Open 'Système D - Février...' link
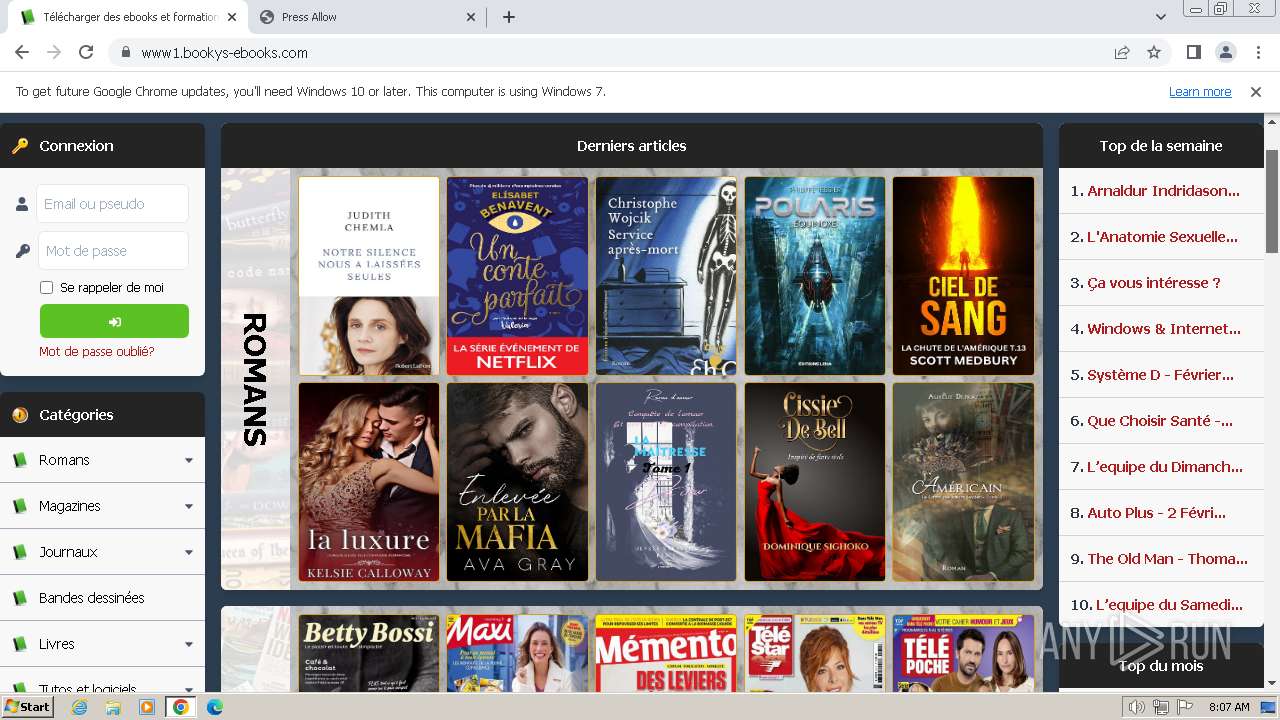Image resolution: width=1280 pixels, height=720 pixels. tap(1160, 375)
